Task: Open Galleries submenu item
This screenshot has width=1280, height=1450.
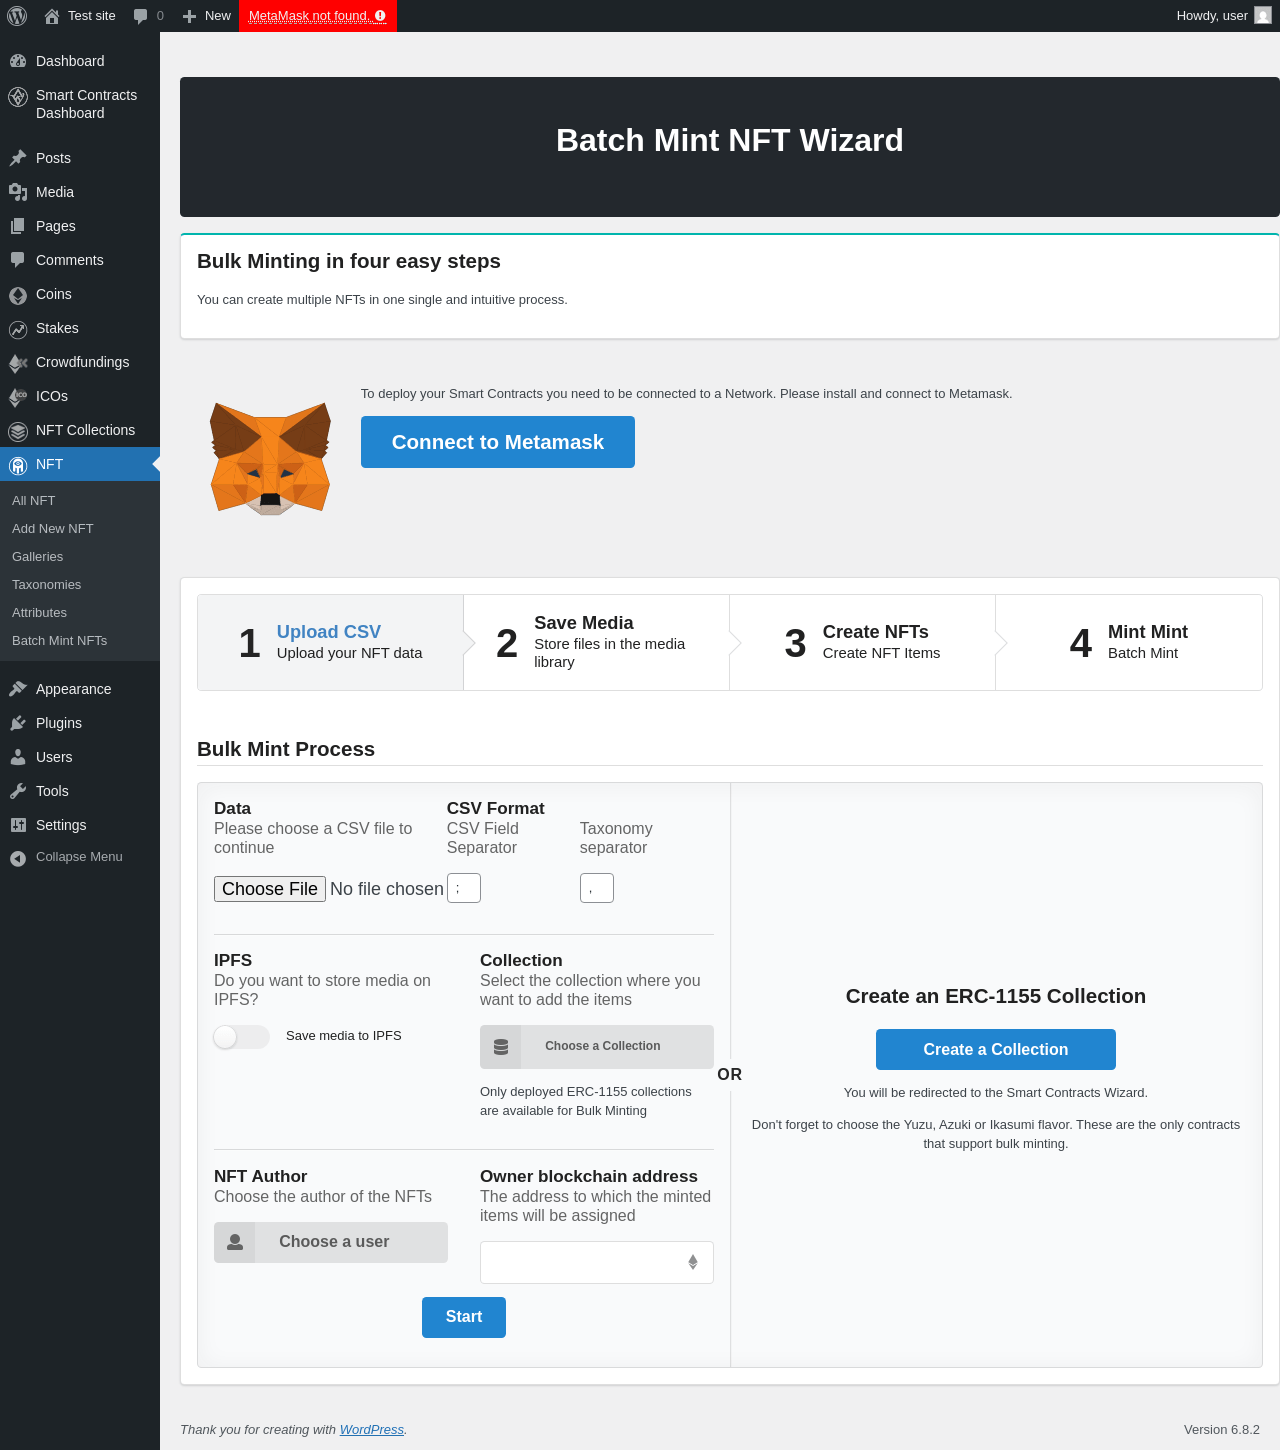Action: point(38,556)
